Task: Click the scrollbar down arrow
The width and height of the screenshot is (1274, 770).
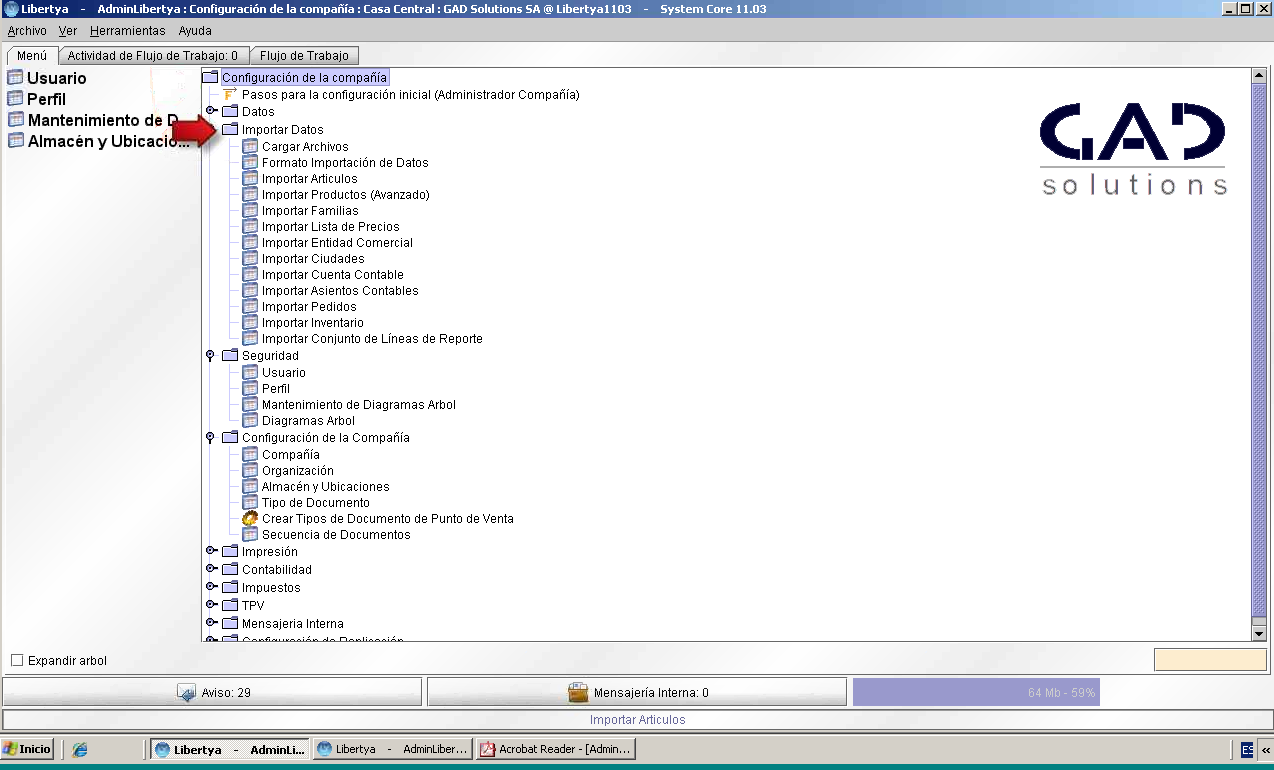Action: [x=1259, y=633]
